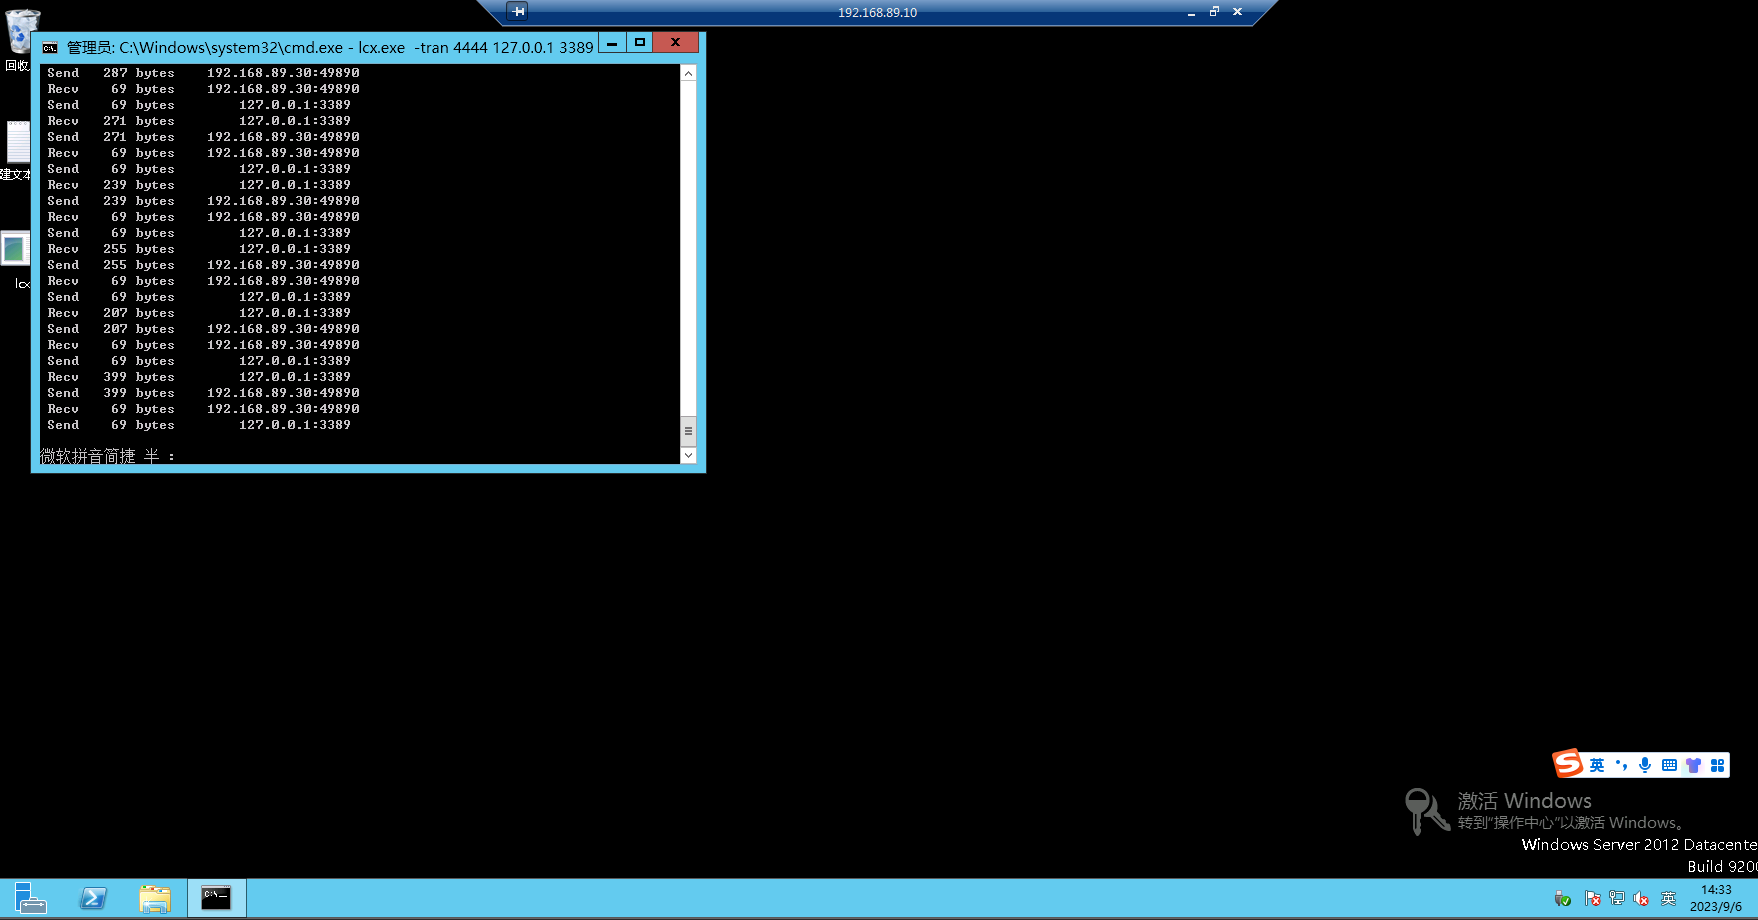Open the clock showing 14:33

(x=1716, y=898)
